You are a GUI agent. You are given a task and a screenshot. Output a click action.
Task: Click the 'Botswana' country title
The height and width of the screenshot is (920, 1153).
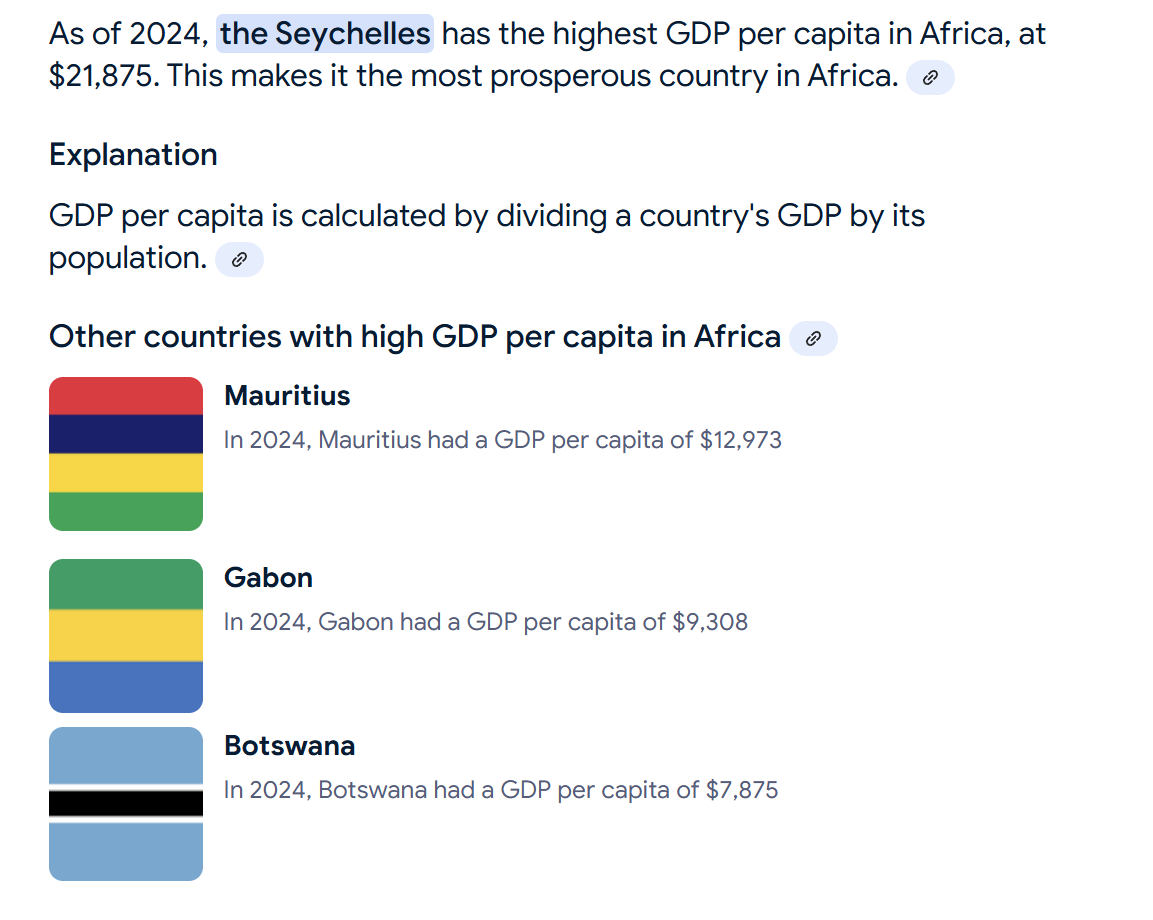(289, 746)
